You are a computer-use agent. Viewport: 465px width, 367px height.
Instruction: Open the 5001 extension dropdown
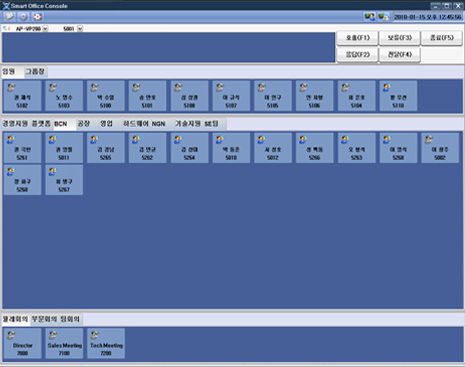pyautogui.click(x=80, y=29)
